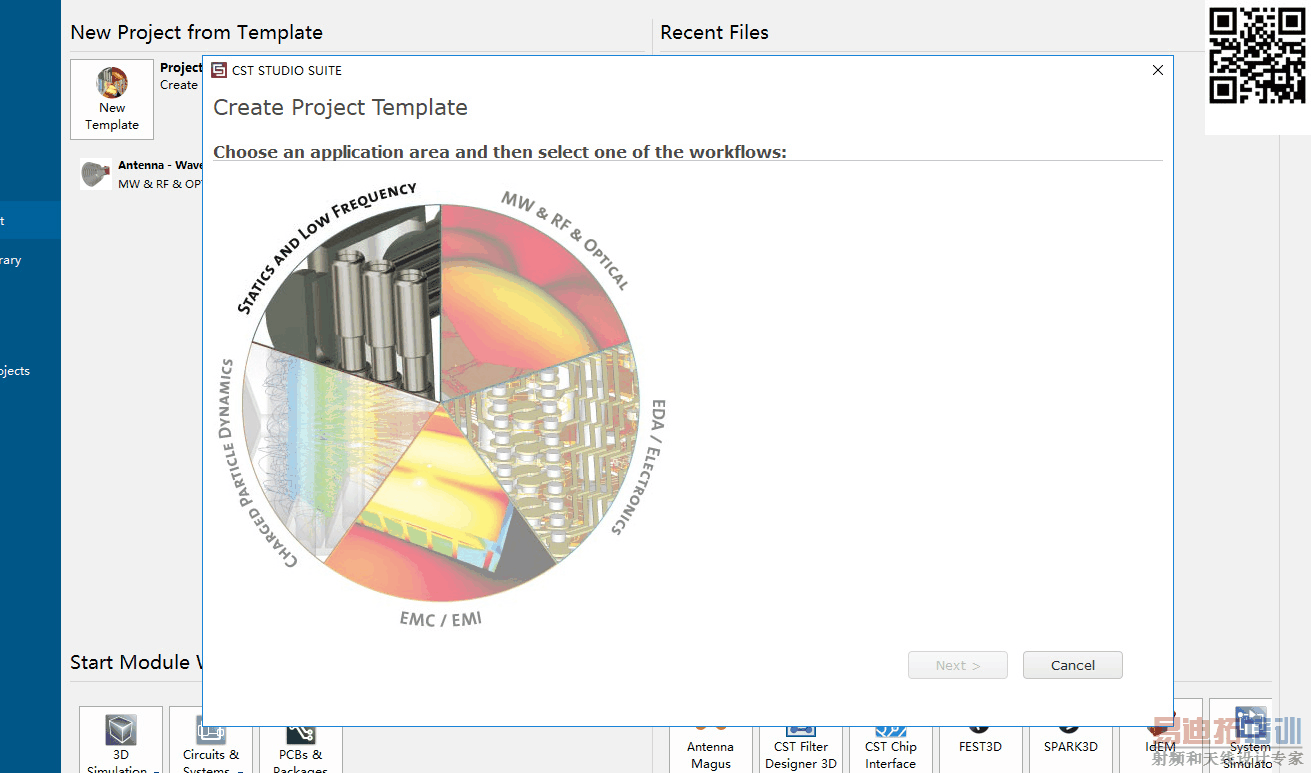
Task: Start the CST Chip Interface module
Action: [x=891, y=748]
